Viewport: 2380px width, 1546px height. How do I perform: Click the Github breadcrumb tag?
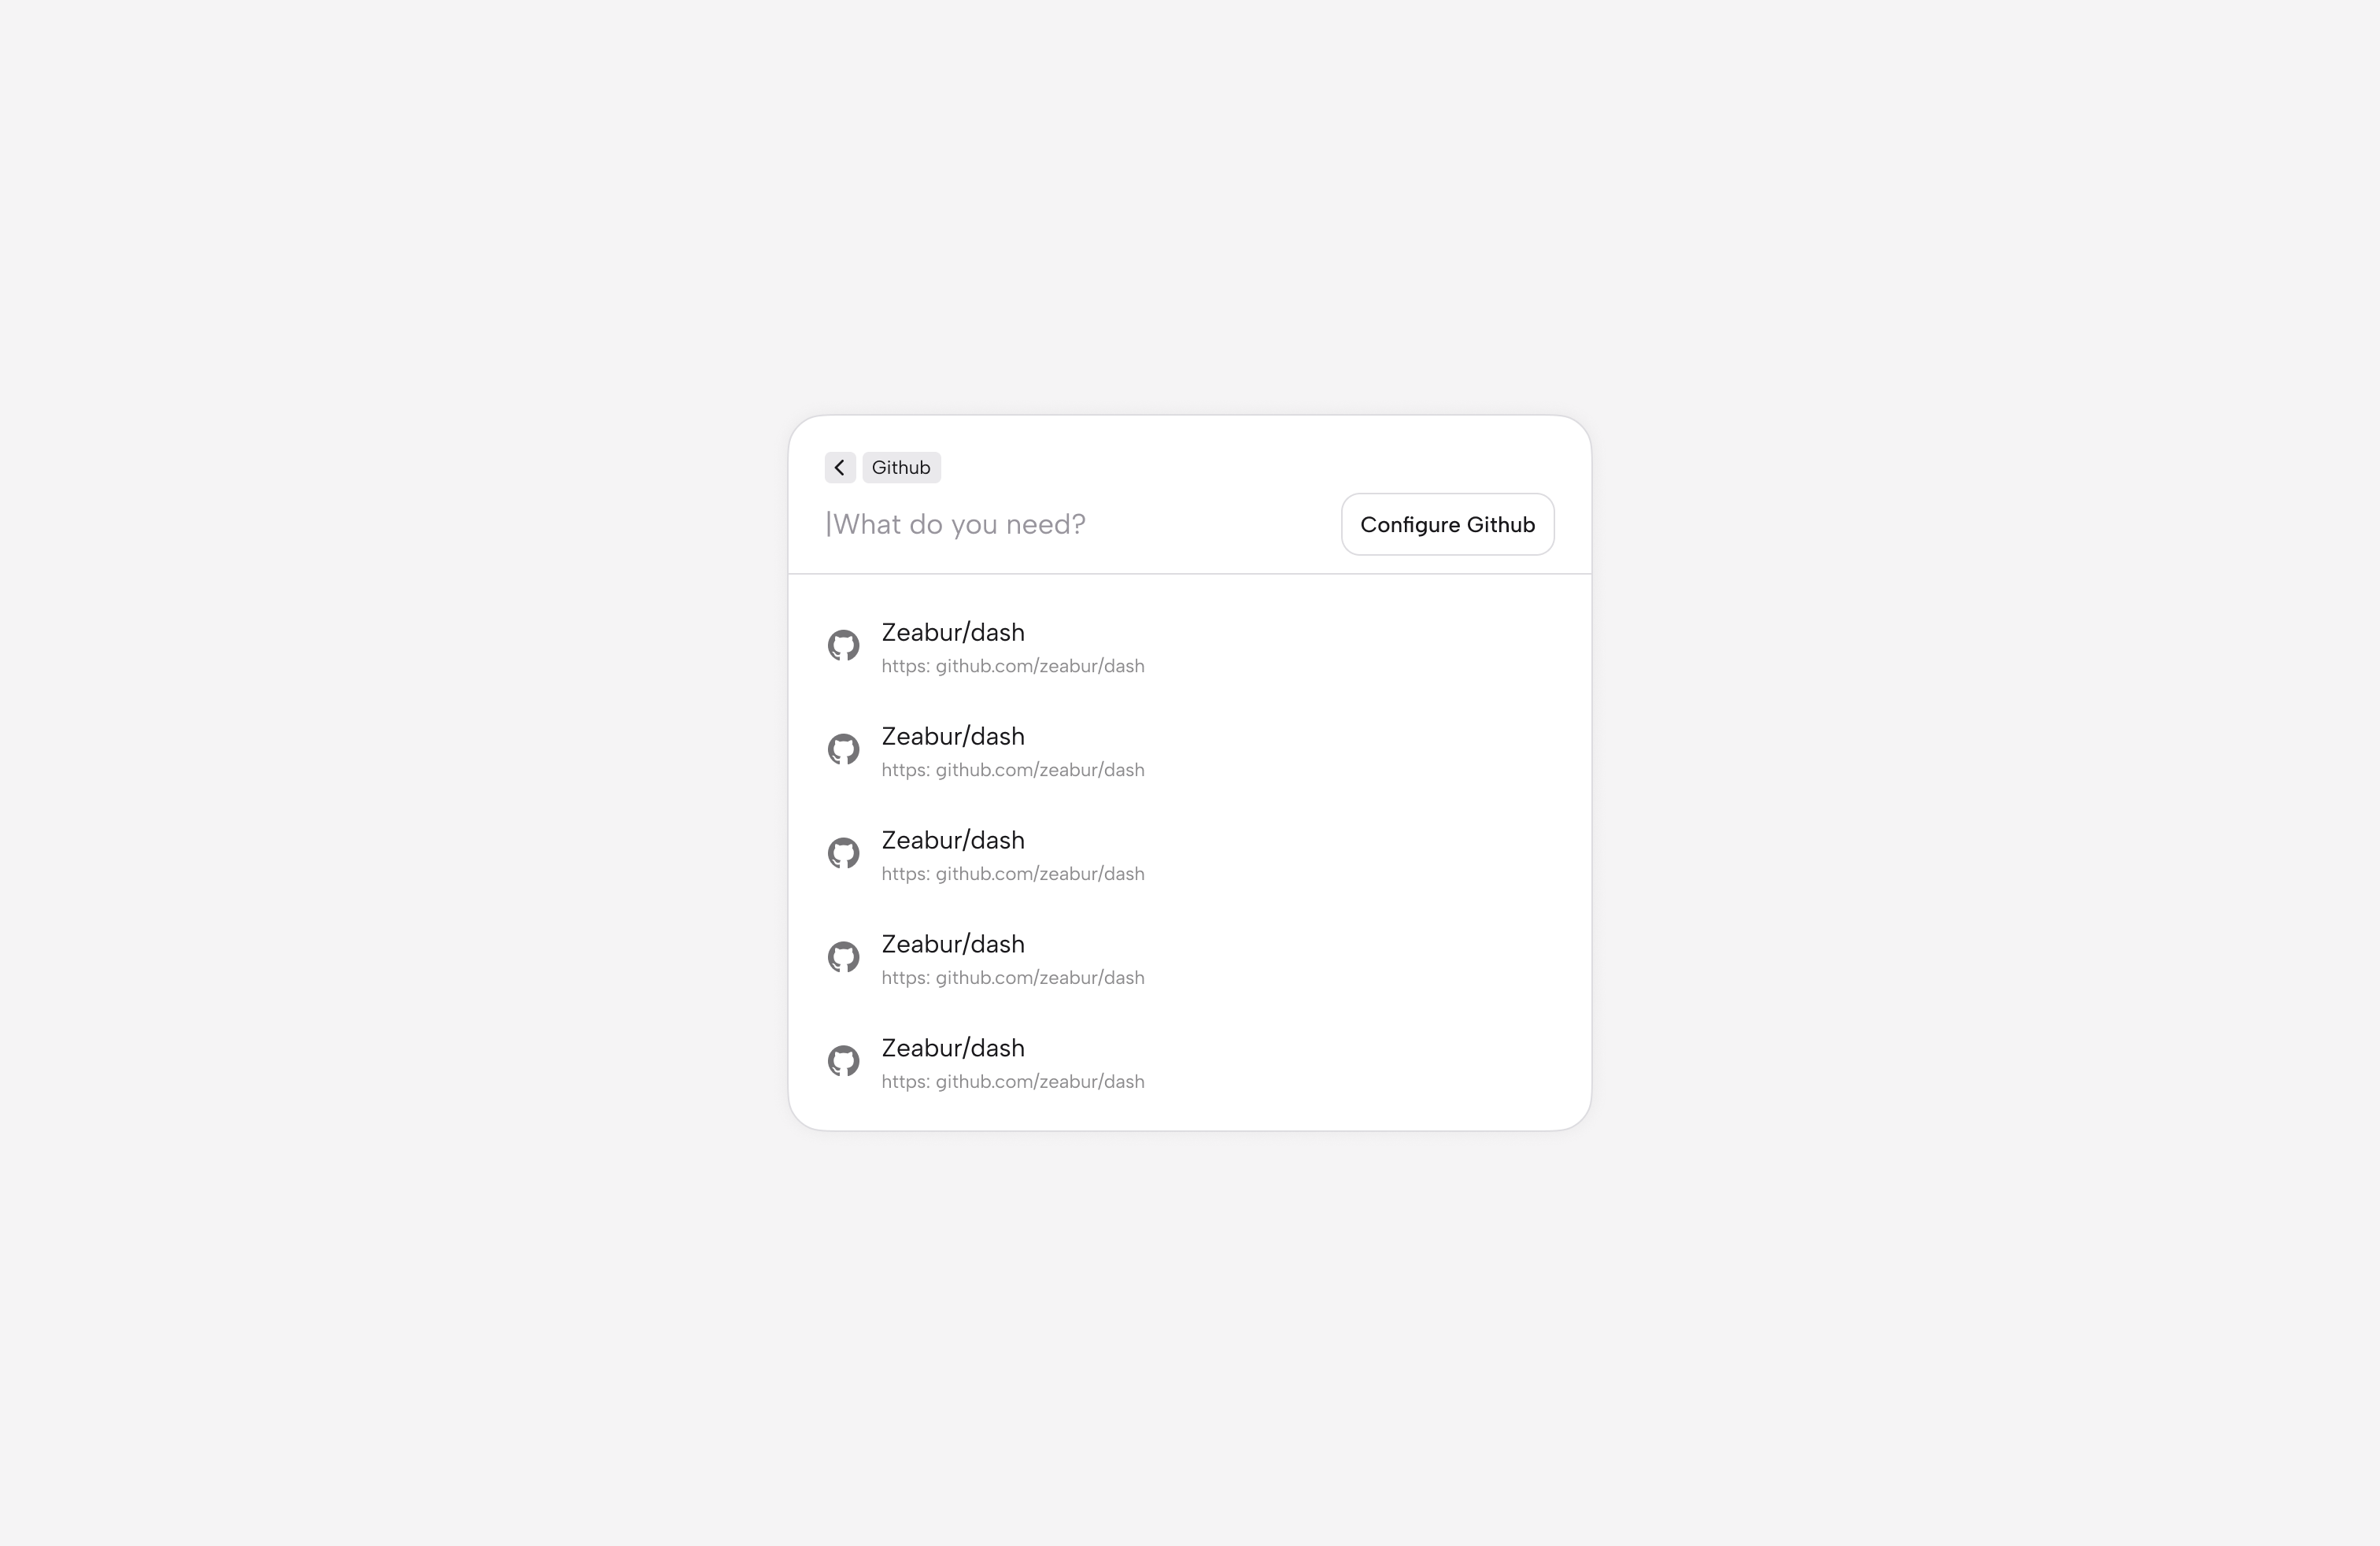[901, 467]
